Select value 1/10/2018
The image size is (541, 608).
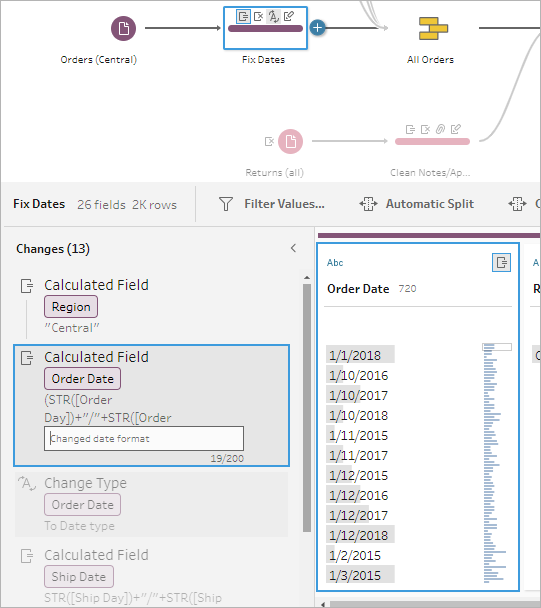coord(360,415)
